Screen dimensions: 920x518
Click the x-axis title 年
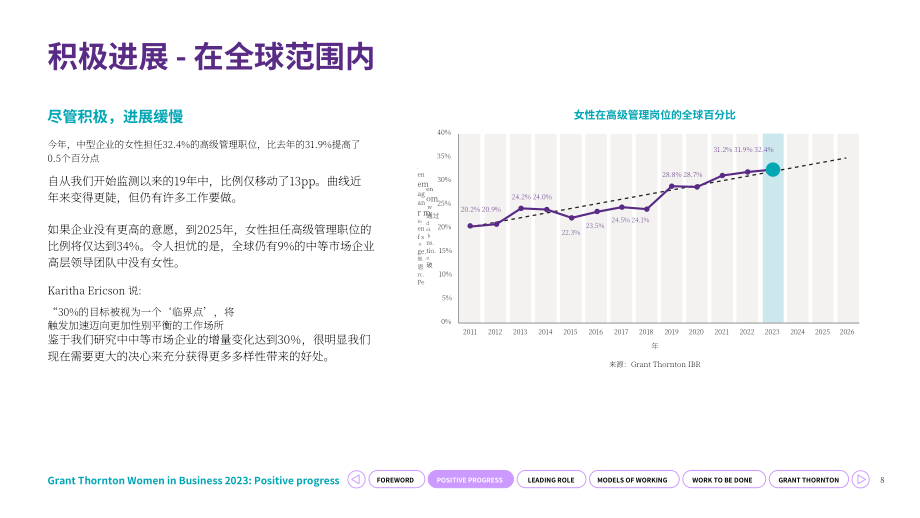tap(655, 346)
